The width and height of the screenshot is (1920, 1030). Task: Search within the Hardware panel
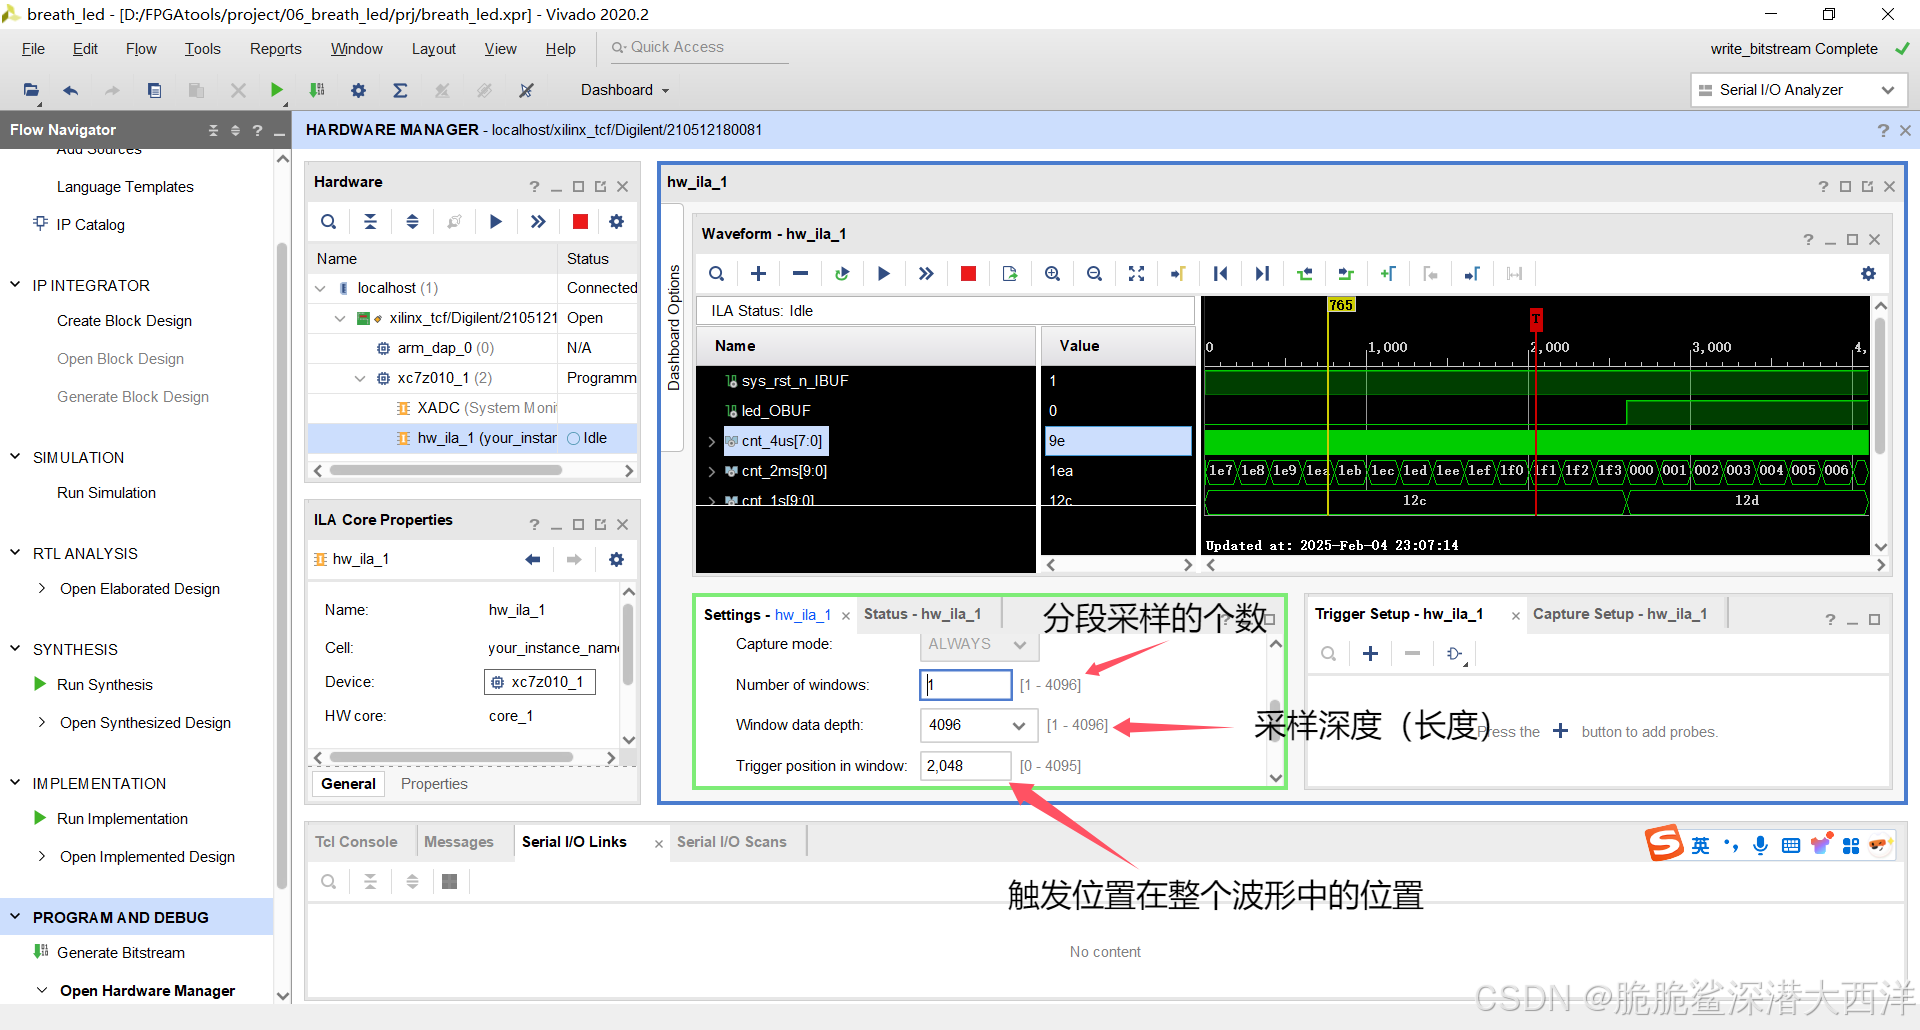click(x=328, y=222)
